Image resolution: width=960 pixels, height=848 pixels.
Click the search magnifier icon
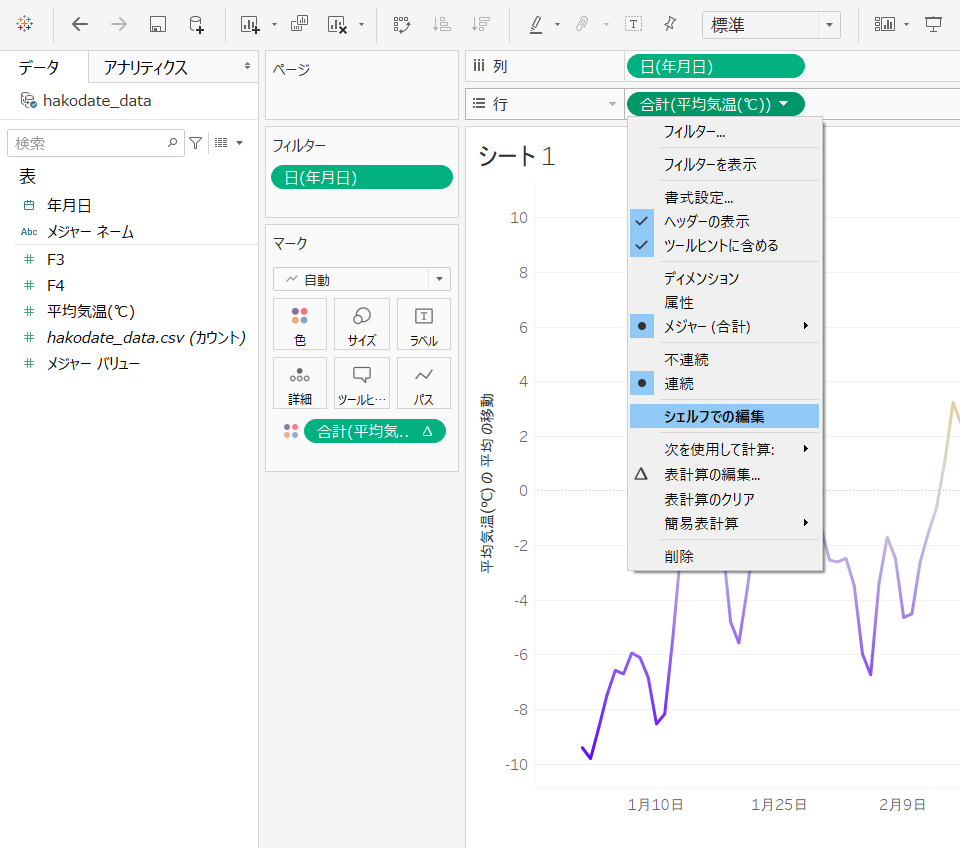click(173, 143)
